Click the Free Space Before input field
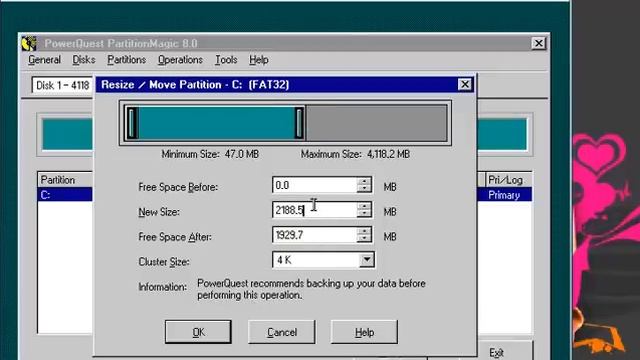This screenshot has height=360, width=640. 314,185
